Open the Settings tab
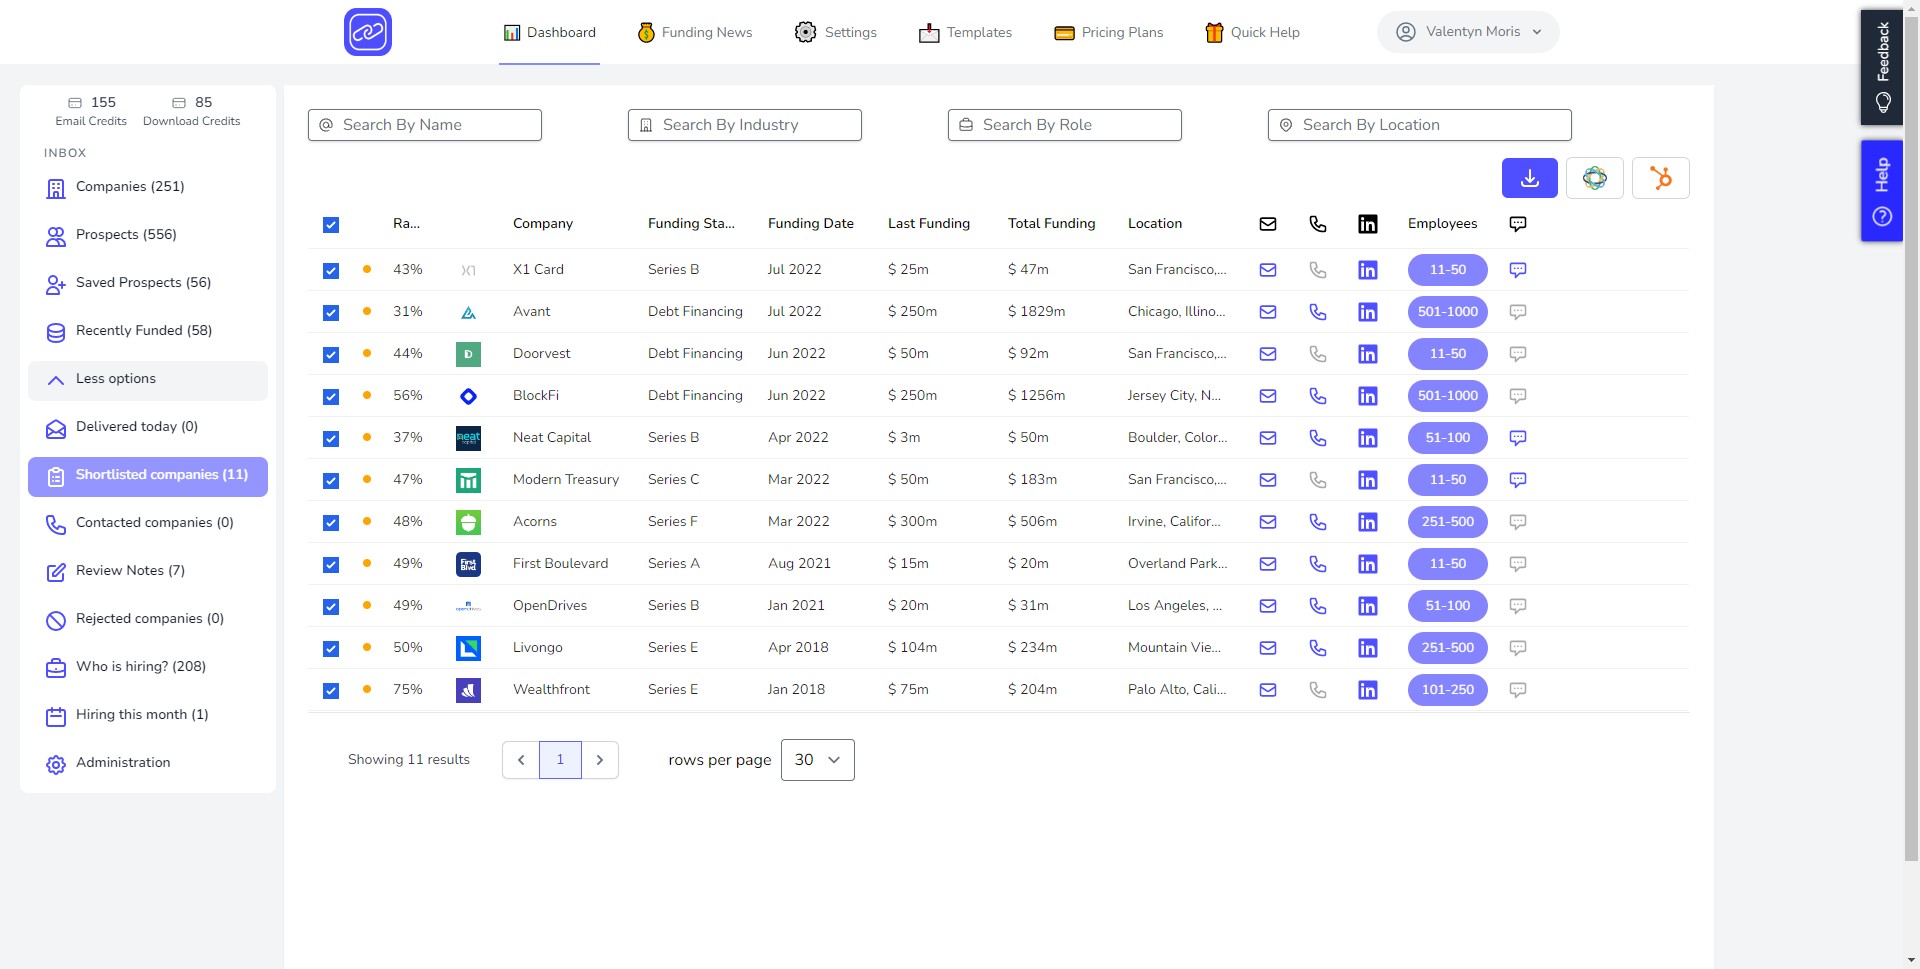This screenshot has width=1920, height=969. (x=836, y=33)
